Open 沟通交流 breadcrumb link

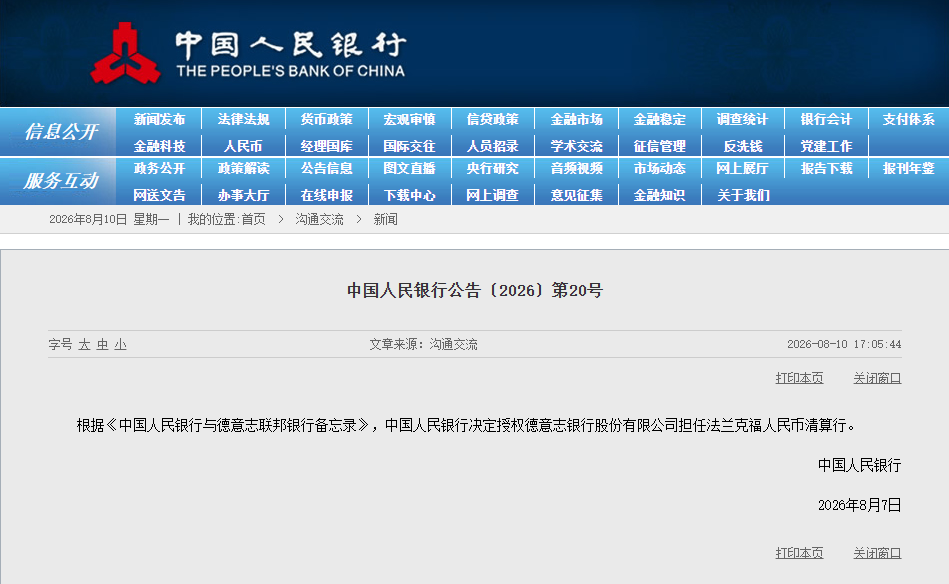tap(319, 219)
